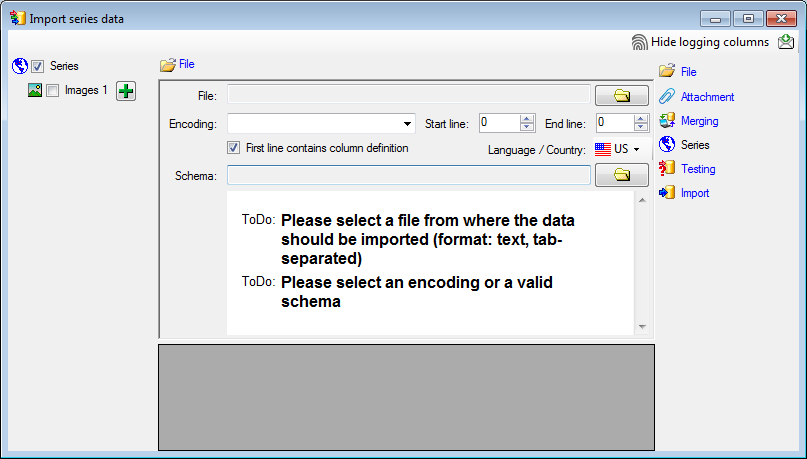807x459 pixels.
Task: Click the Testing step icon
Action: (x=667, y=168)
